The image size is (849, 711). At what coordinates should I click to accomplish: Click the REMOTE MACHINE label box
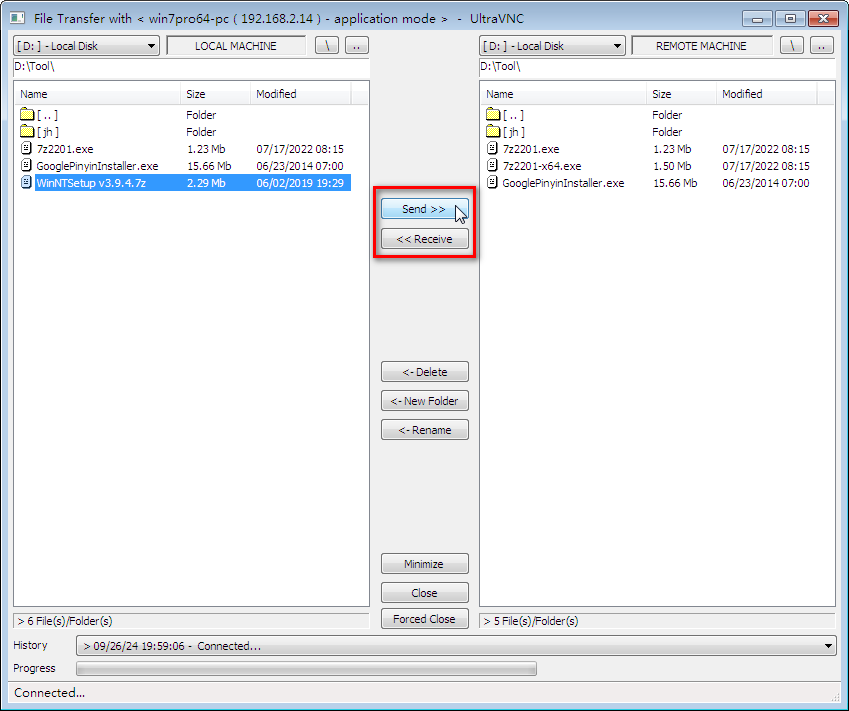coord(701,46)
